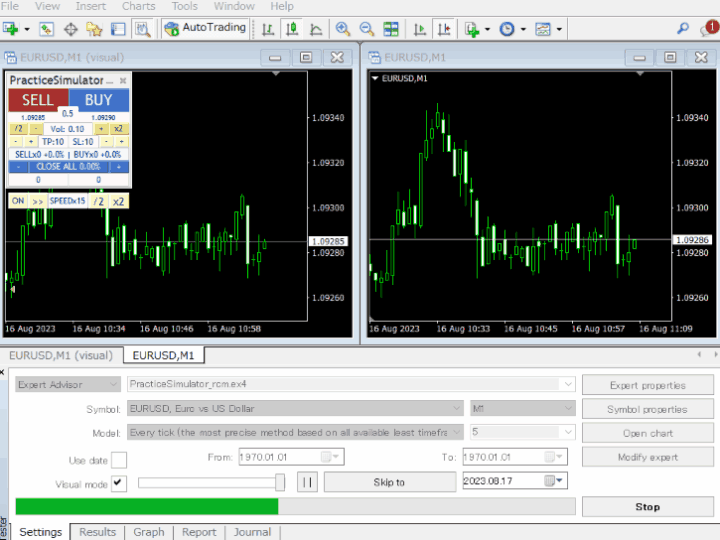This screenshot has width=720, height=540.
Task: Zoom in on the chart
Action: tap(342, 29)
